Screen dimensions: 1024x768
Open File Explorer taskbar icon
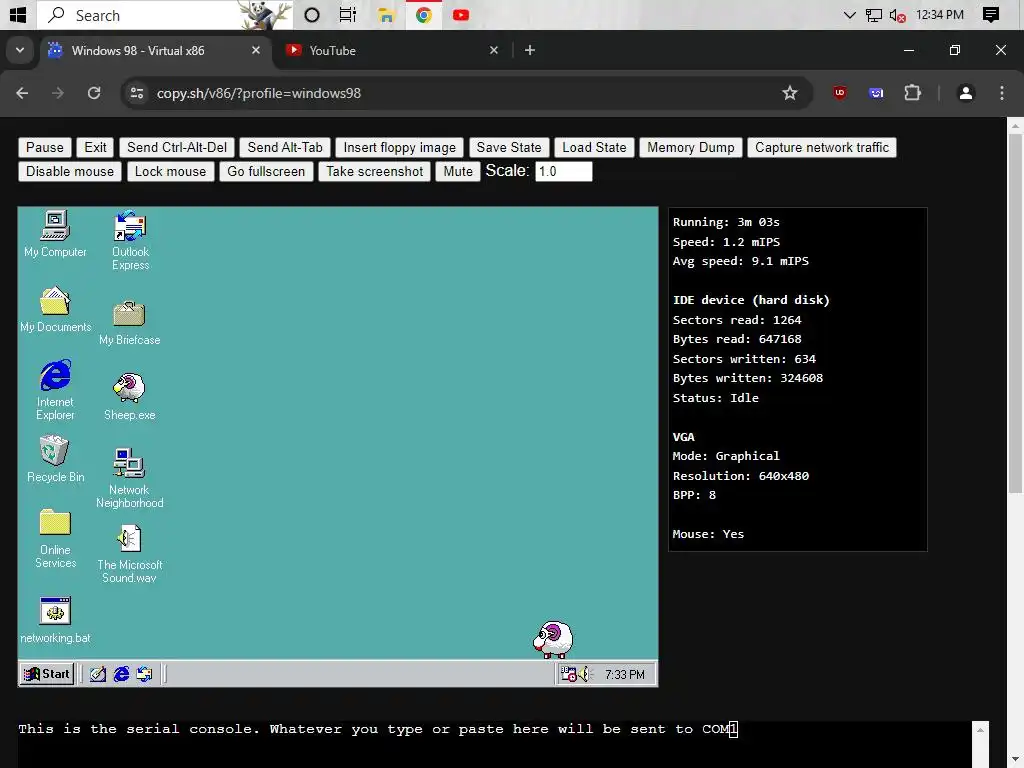[386, 15]
